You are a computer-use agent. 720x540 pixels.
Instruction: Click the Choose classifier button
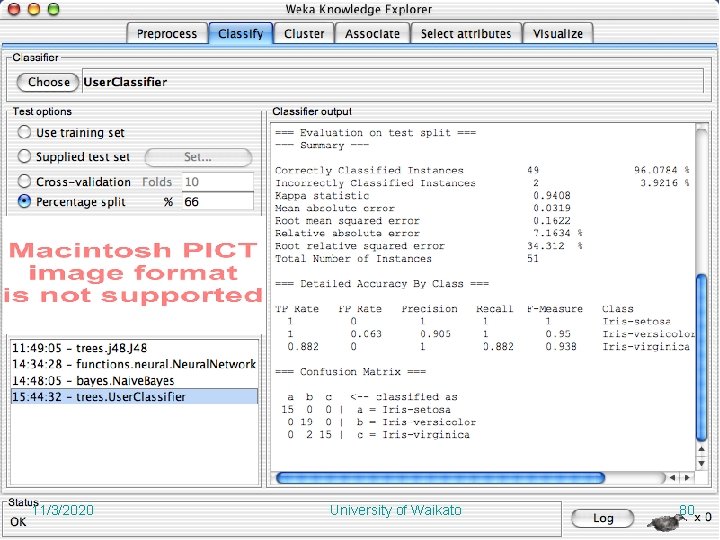point(48,82)
